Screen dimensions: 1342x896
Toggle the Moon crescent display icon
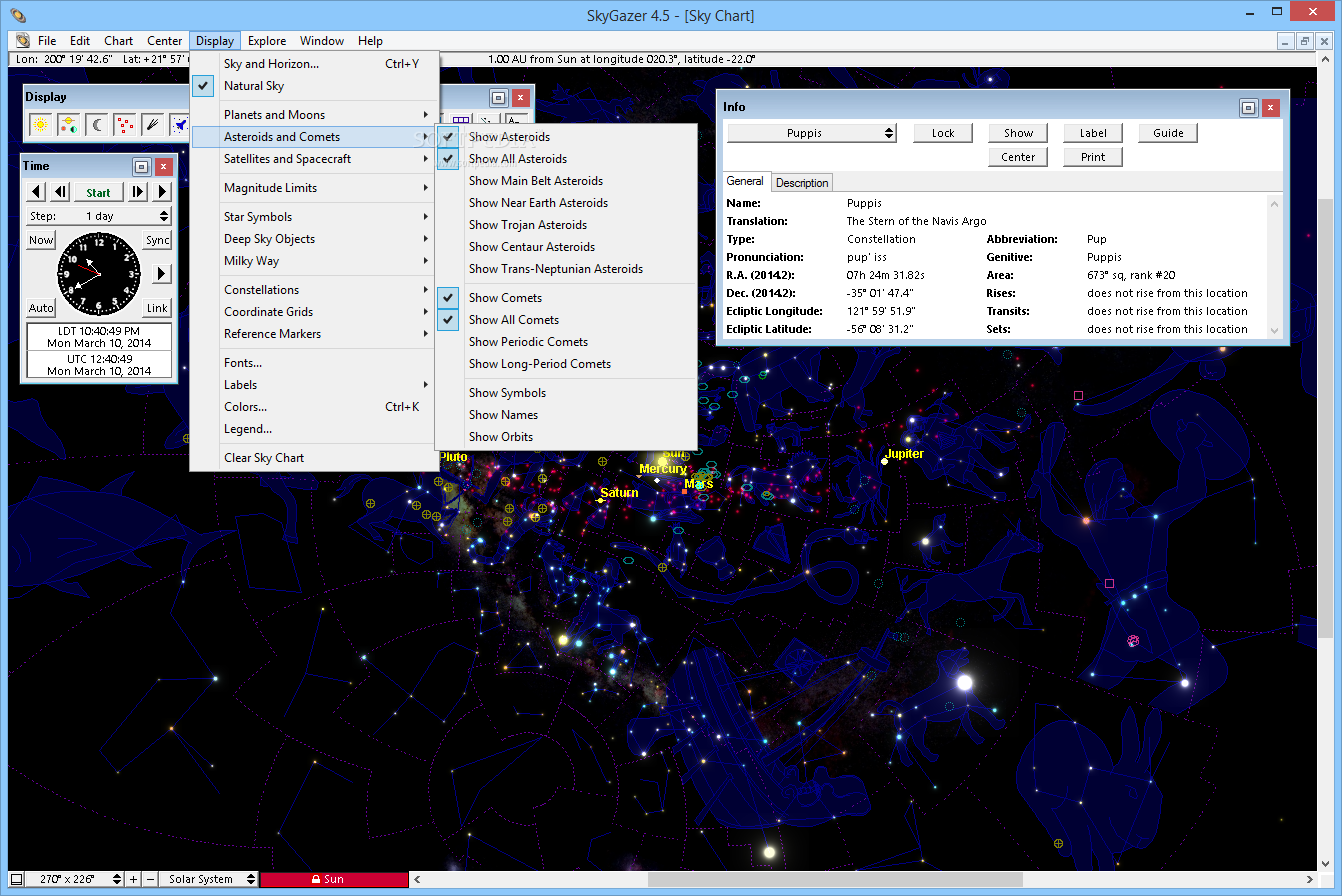pyautogui.click(x=96, y=124)
